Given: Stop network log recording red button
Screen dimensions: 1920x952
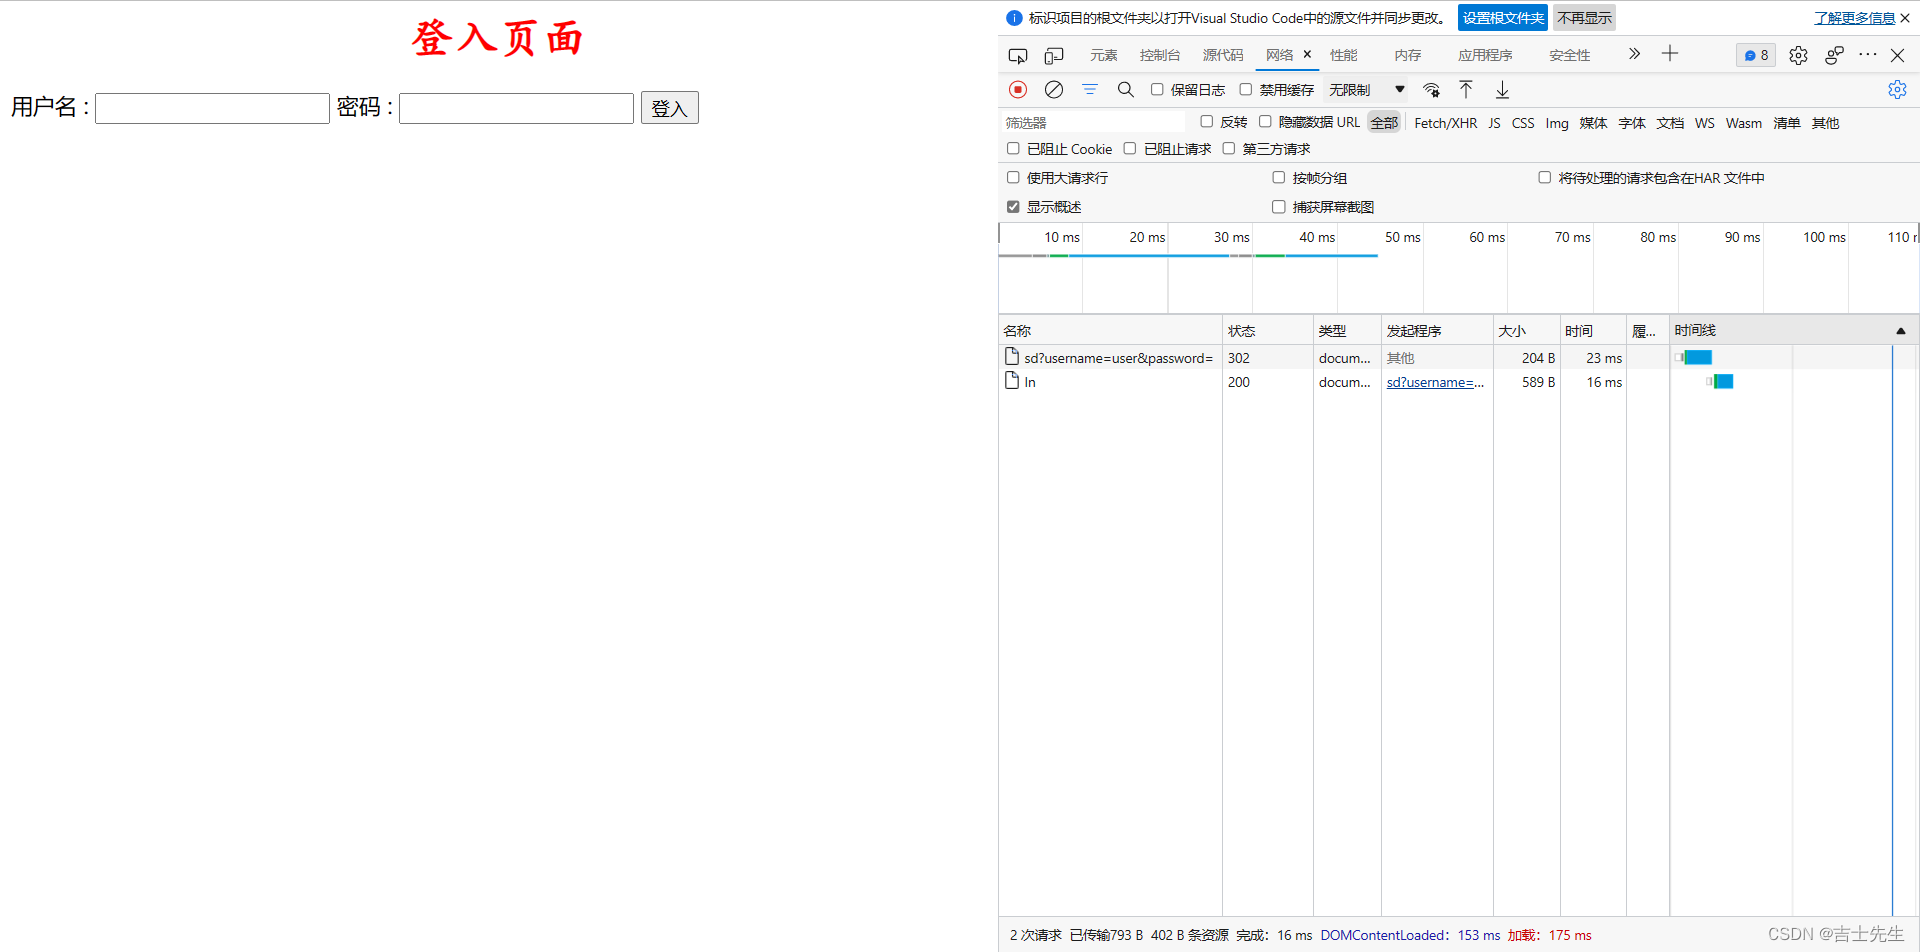Looking at the screenshot, I should click(1018, 90).
